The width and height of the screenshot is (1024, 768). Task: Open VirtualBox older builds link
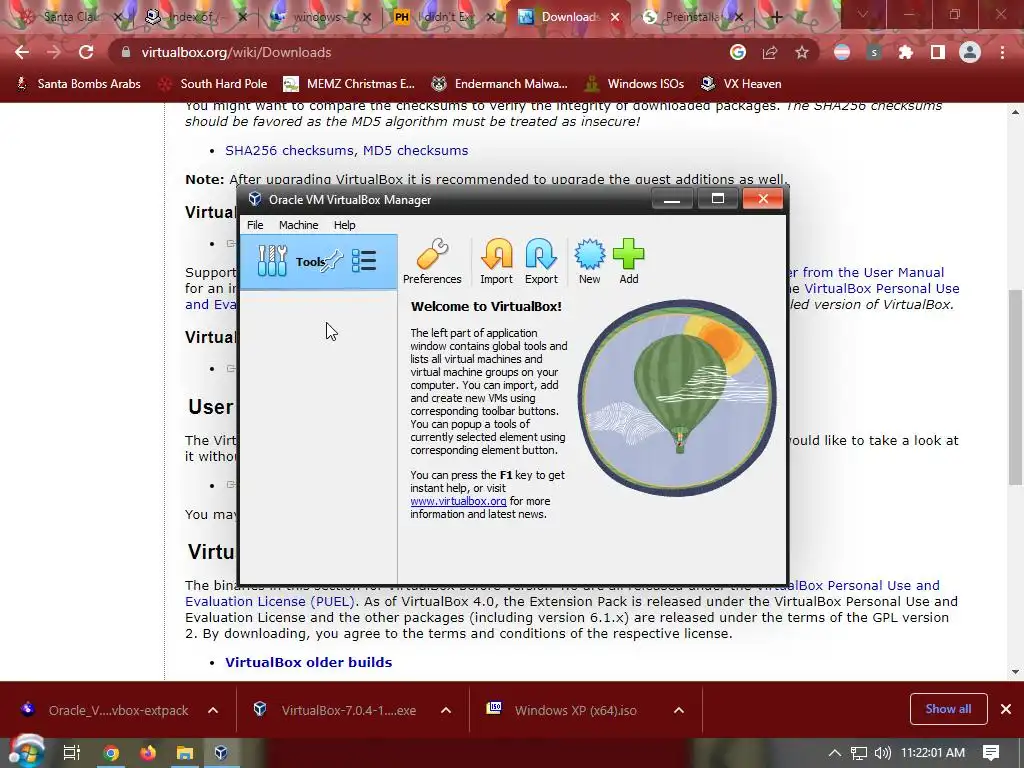click(308, 662)
